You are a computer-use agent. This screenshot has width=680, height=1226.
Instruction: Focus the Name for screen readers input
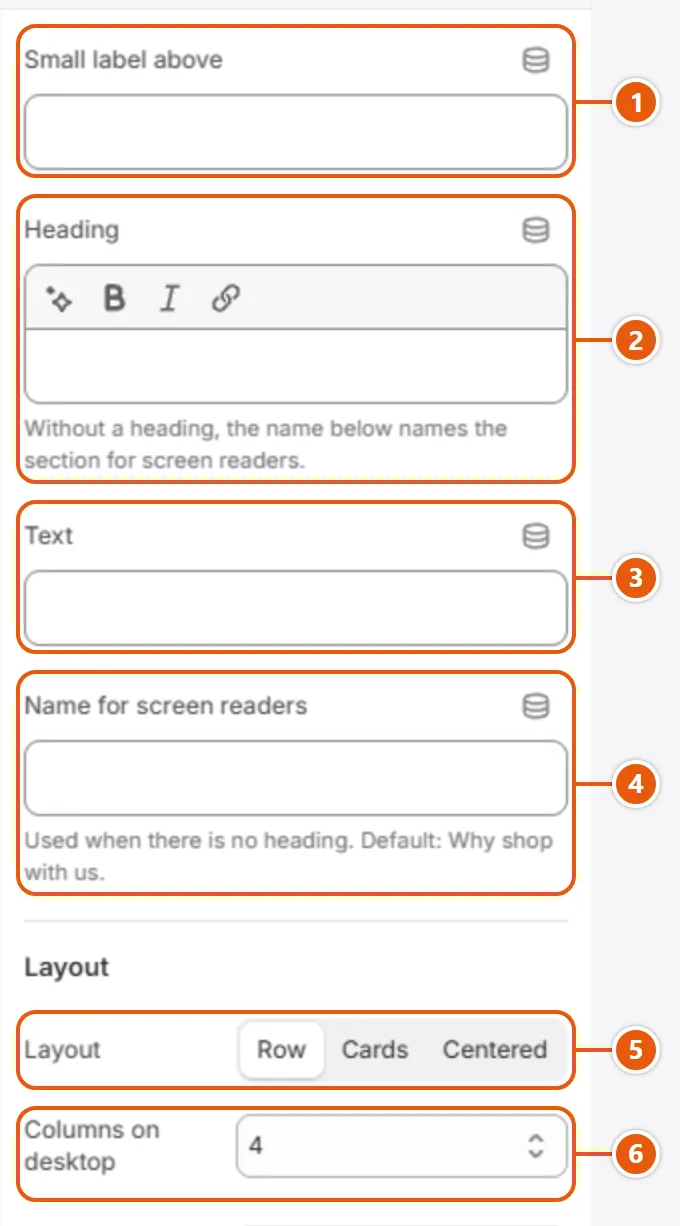pos(296,778)
